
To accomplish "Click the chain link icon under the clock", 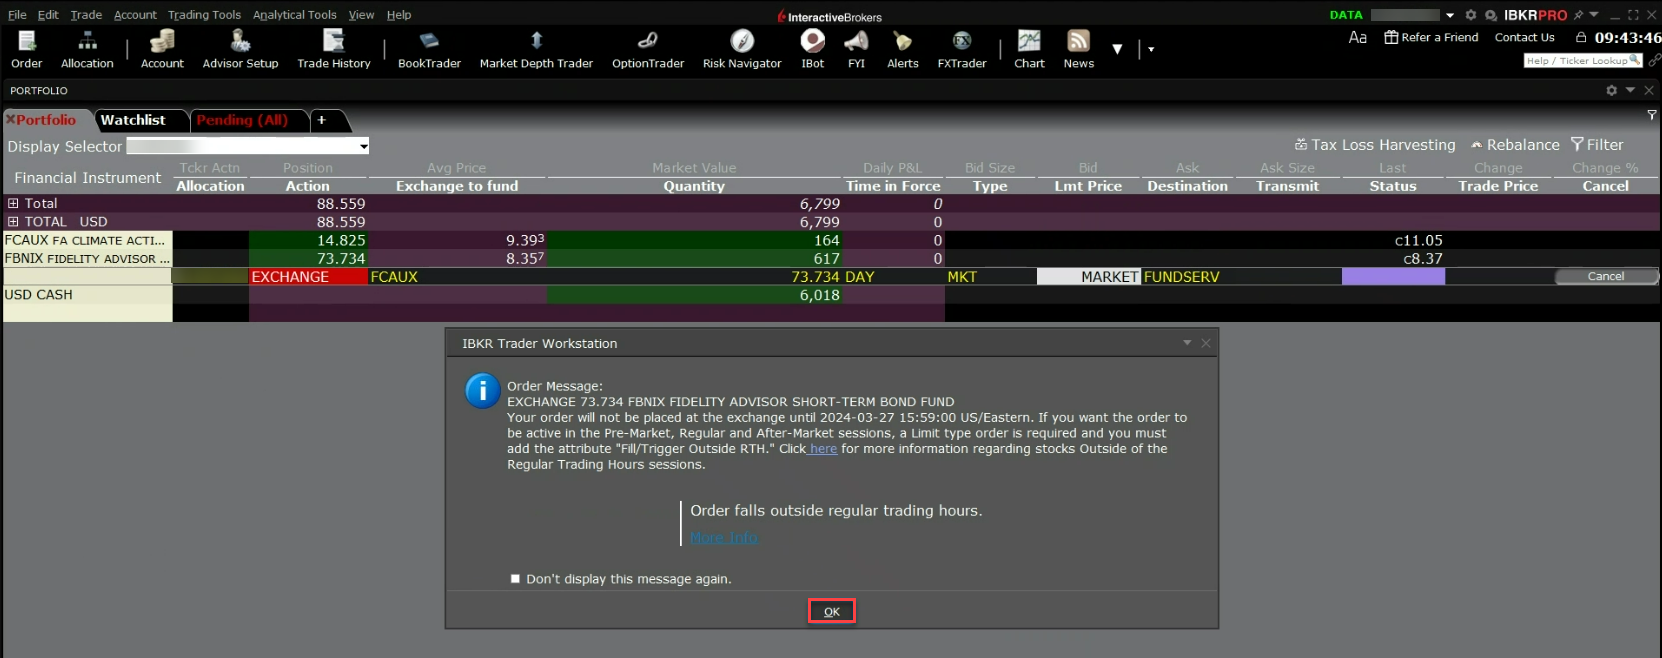I will [1654, 60].
